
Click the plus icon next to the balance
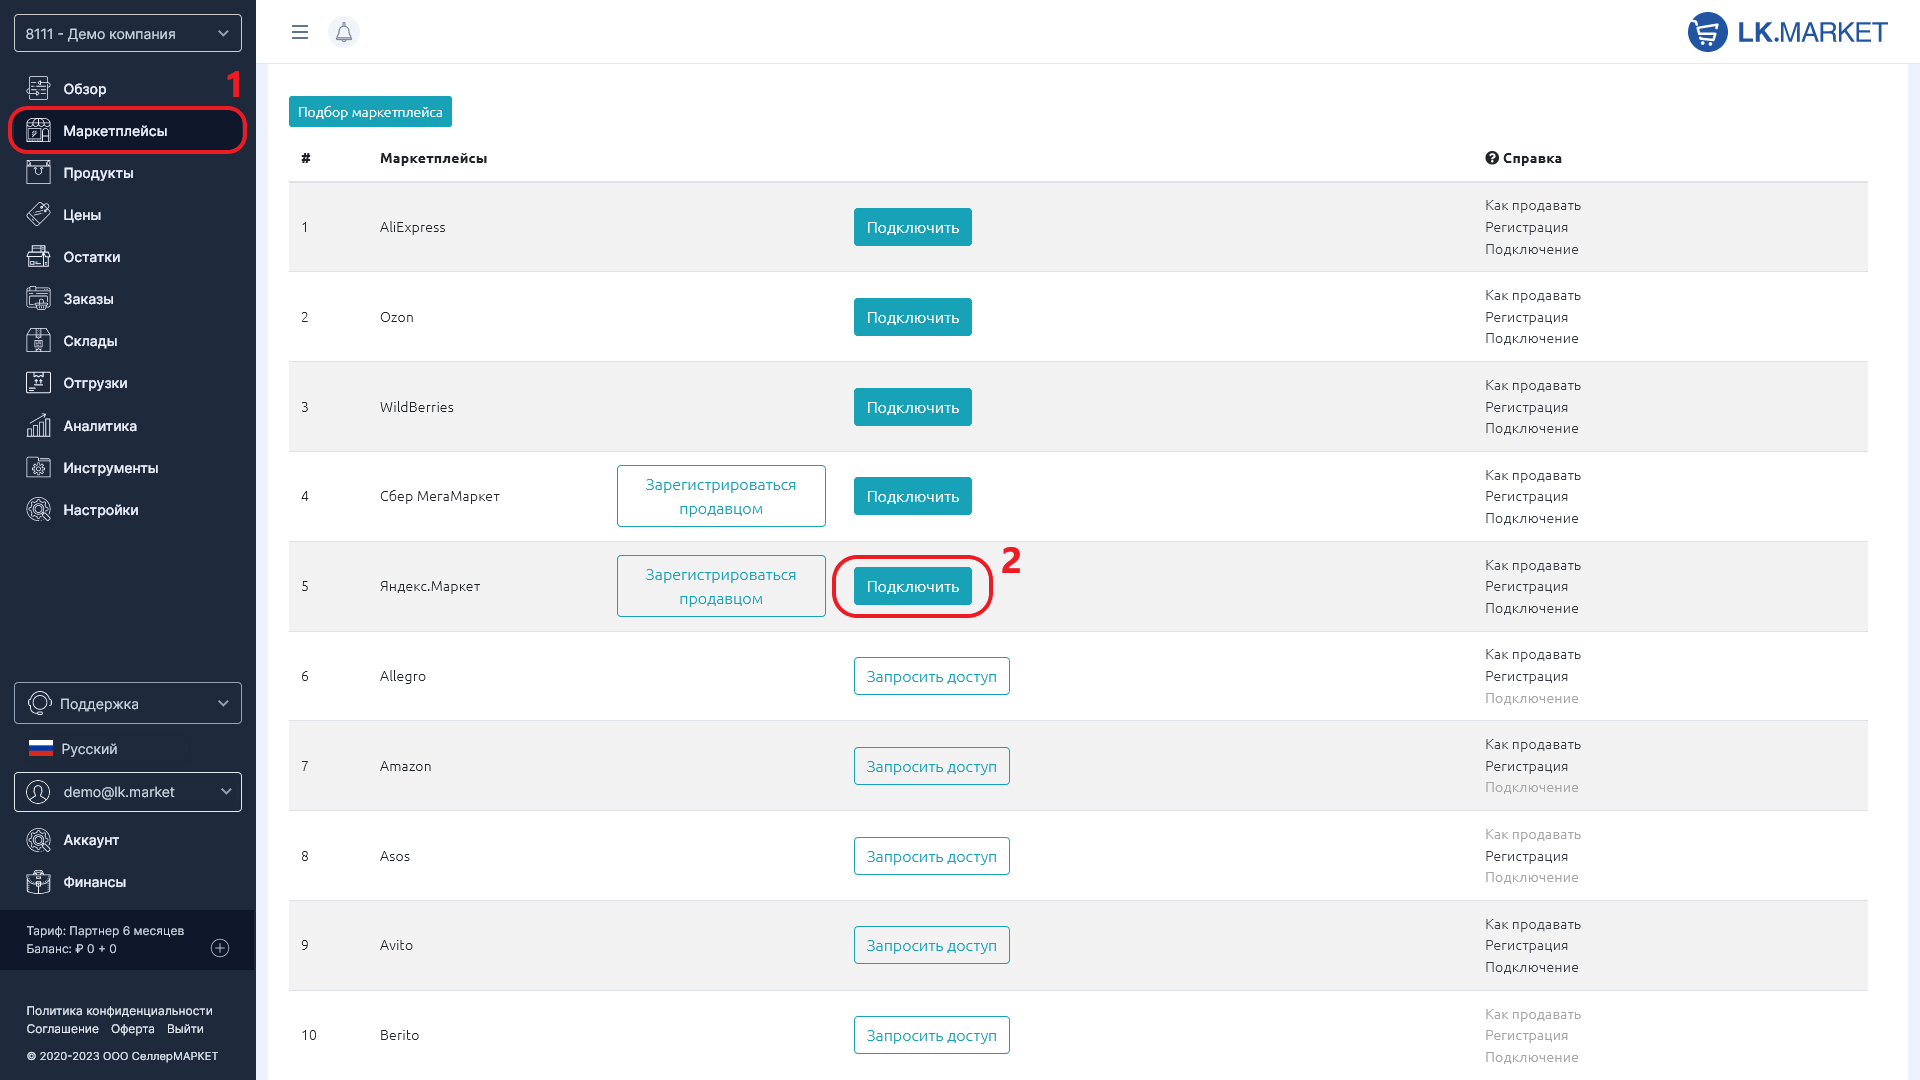pyautogui.click(x=220, y=948)
